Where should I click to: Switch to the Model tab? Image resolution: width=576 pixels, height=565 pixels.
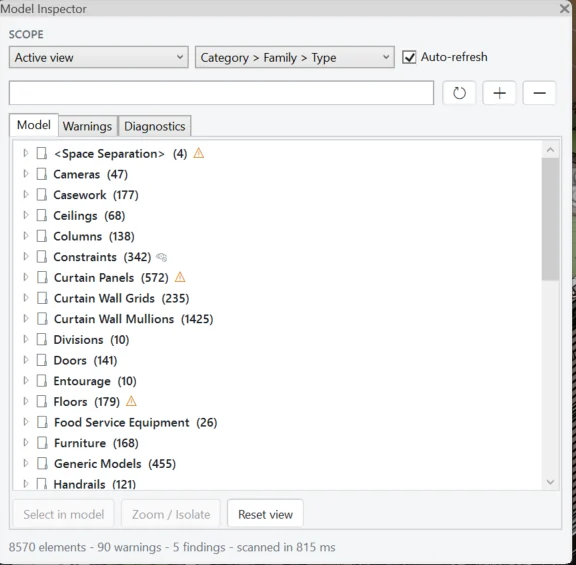[x=34, y=125]
